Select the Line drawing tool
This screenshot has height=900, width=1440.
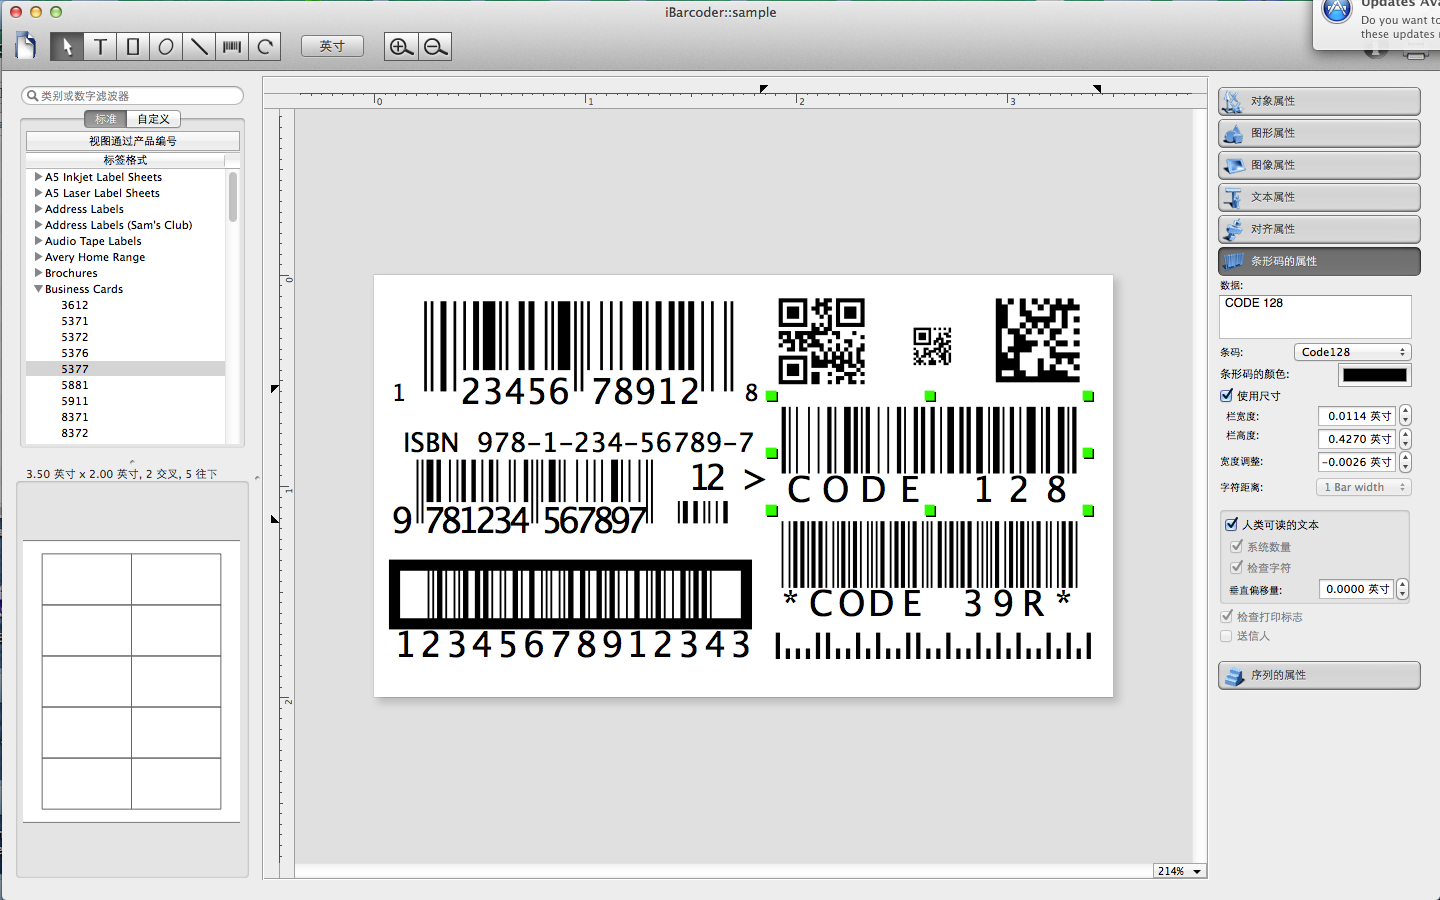click(x=199, y=47)
